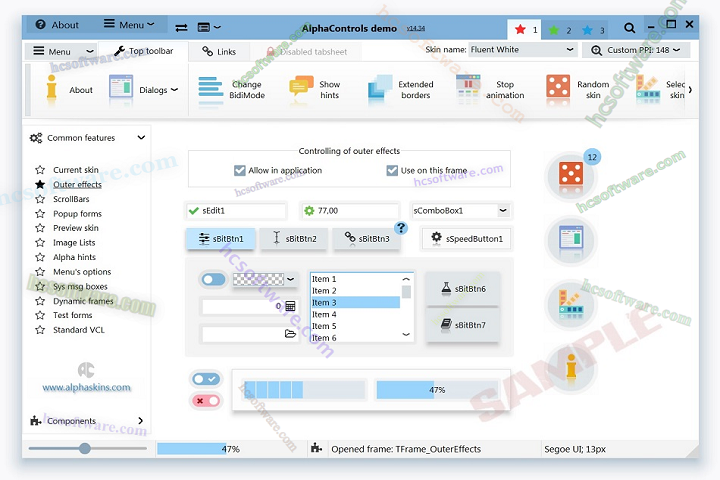The image size is (720, 480).
Task: Switch to the Top toolbar tab
Action: (143, 51)
